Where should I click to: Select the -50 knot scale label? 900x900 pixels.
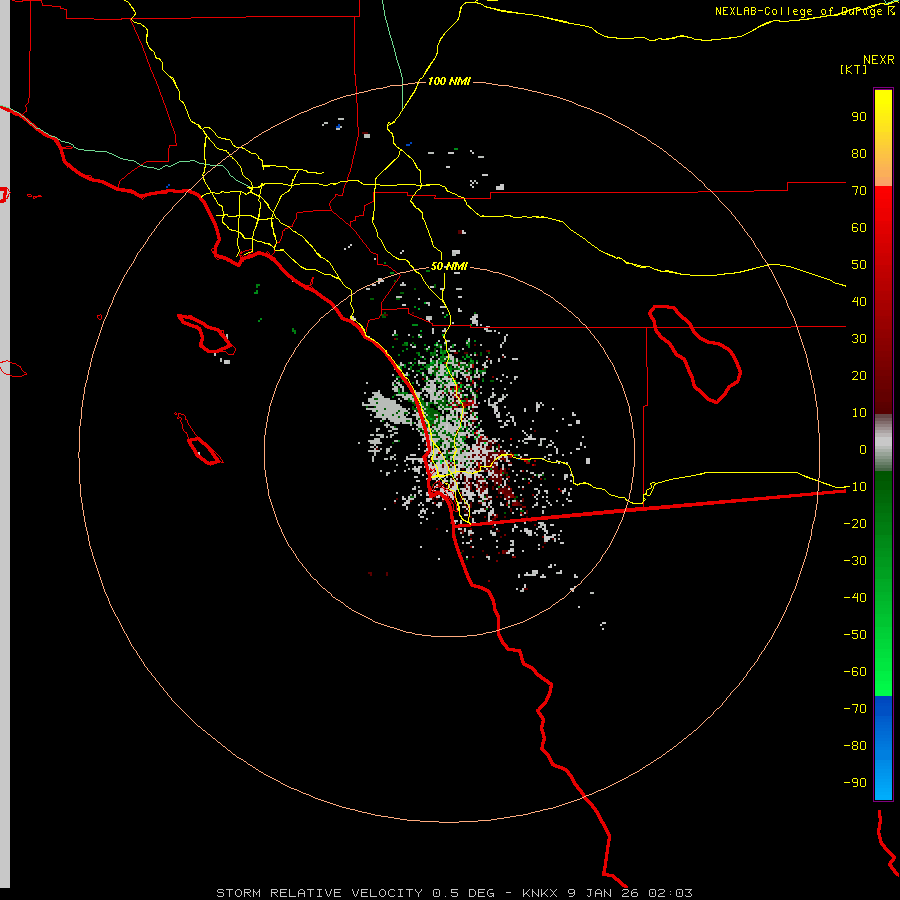[855, 635]
